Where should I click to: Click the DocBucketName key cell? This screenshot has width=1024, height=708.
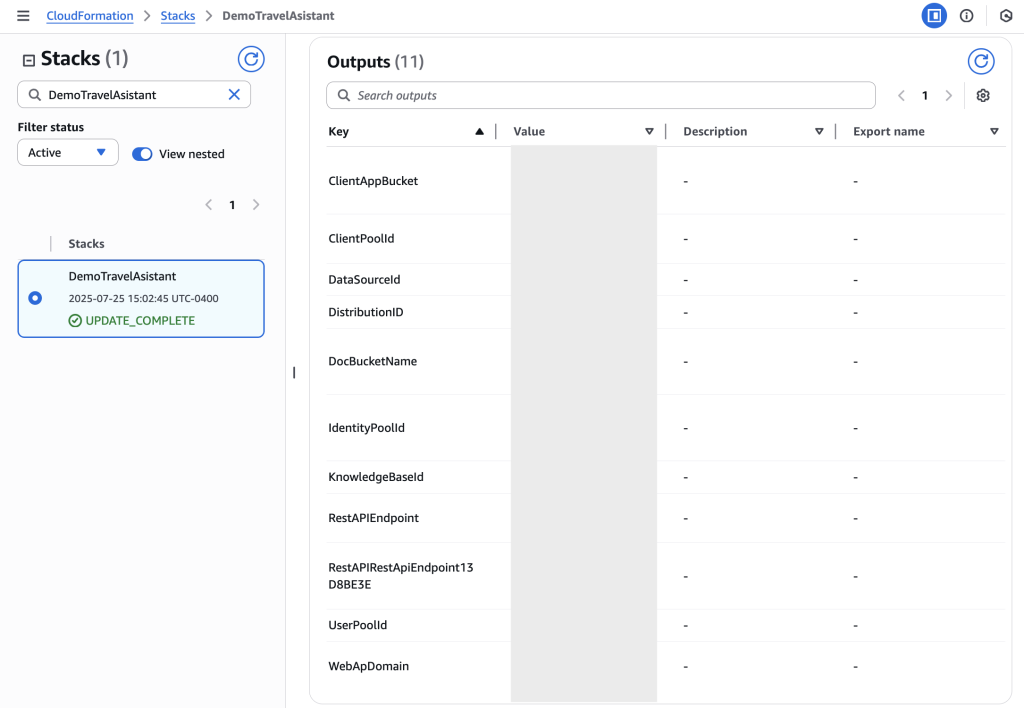tap(372, 361)
